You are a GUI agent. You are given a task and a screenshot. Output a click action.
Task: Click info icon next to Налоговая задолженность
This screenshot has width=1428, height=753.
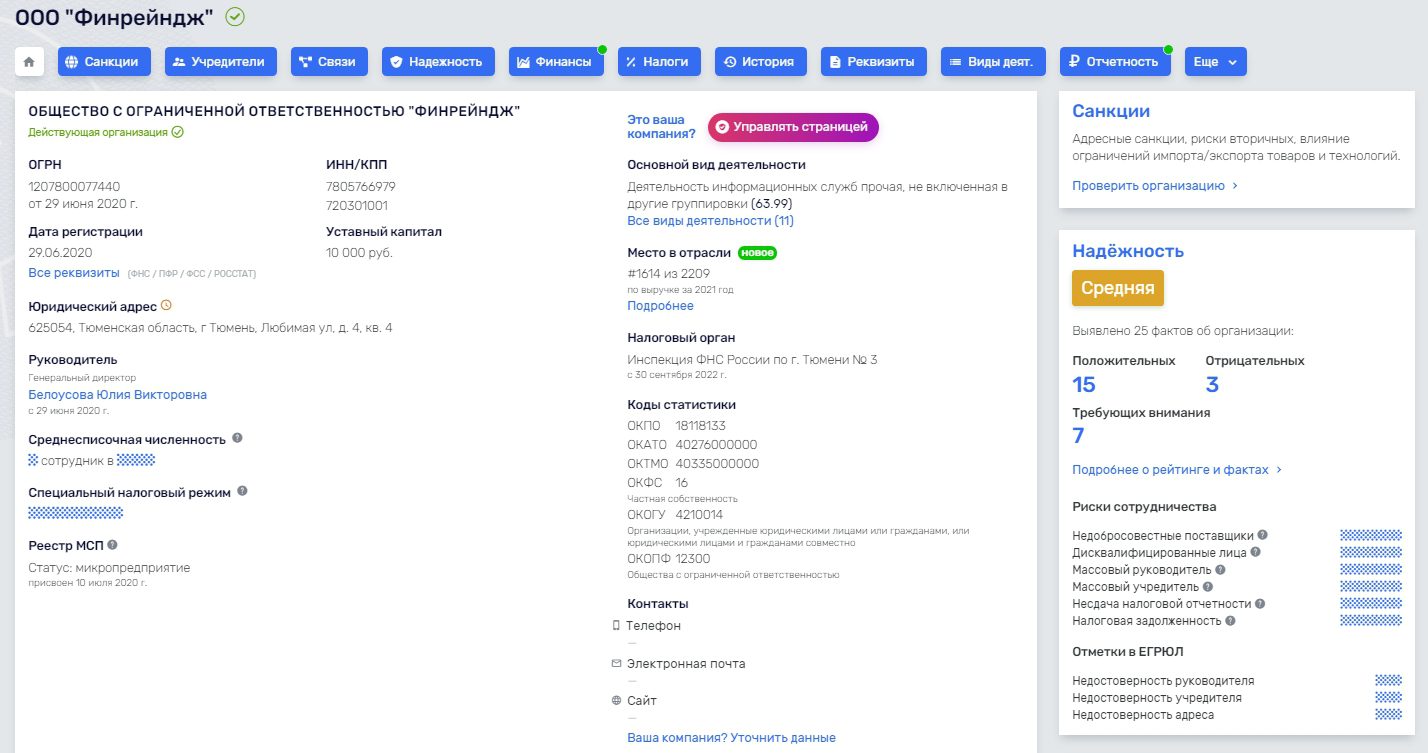tap(1230, 620)
